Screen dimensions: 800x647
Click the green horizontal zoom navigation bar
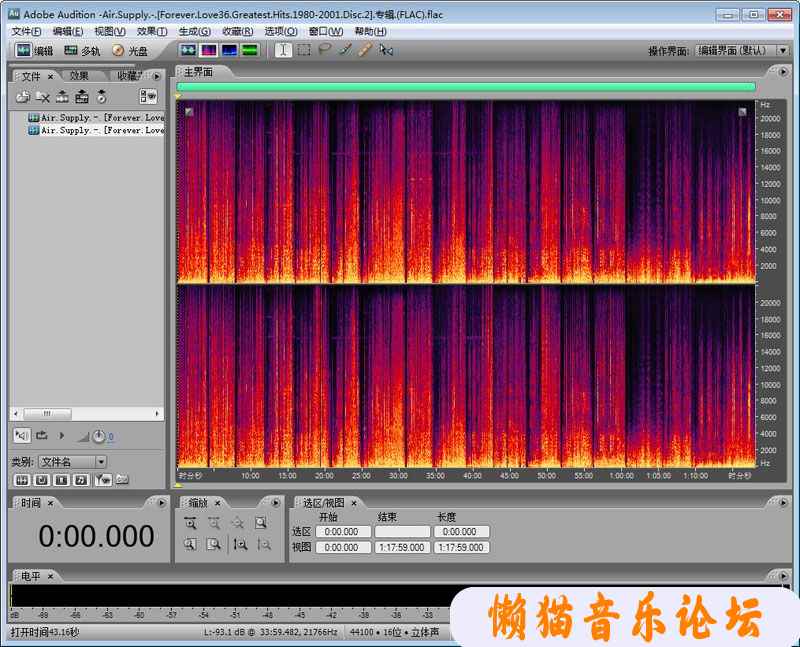point(466,87)
